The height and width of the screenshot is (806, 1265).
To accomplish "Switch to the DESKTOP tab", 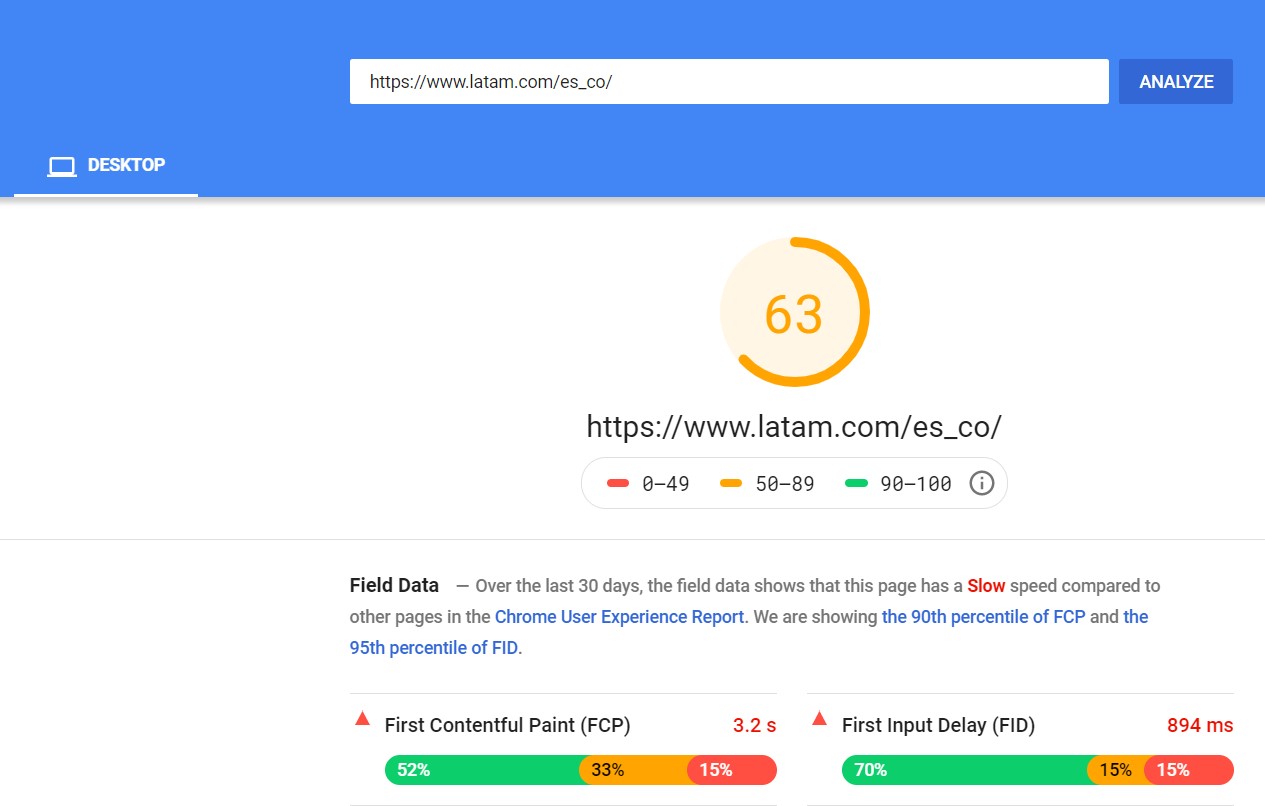I will point(106,166).
